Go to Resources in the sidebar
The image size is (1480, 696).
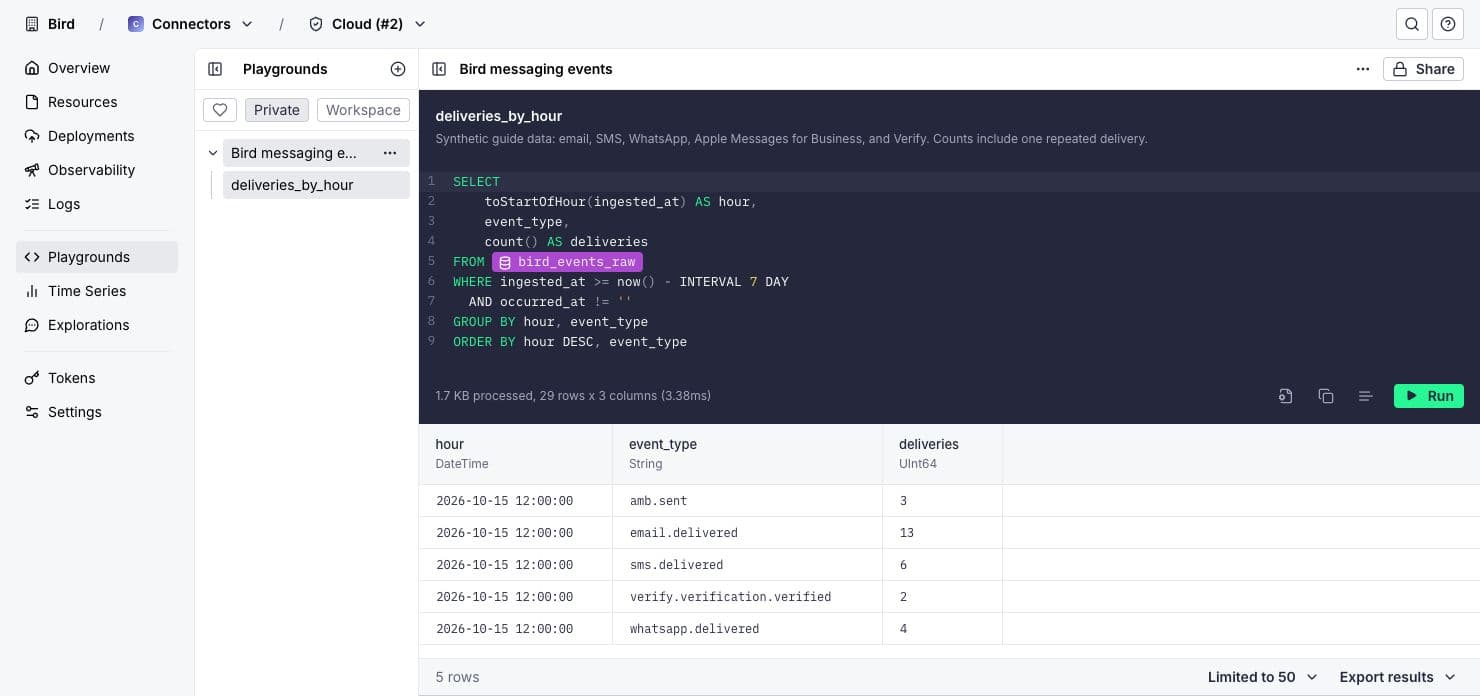(97, 102)
